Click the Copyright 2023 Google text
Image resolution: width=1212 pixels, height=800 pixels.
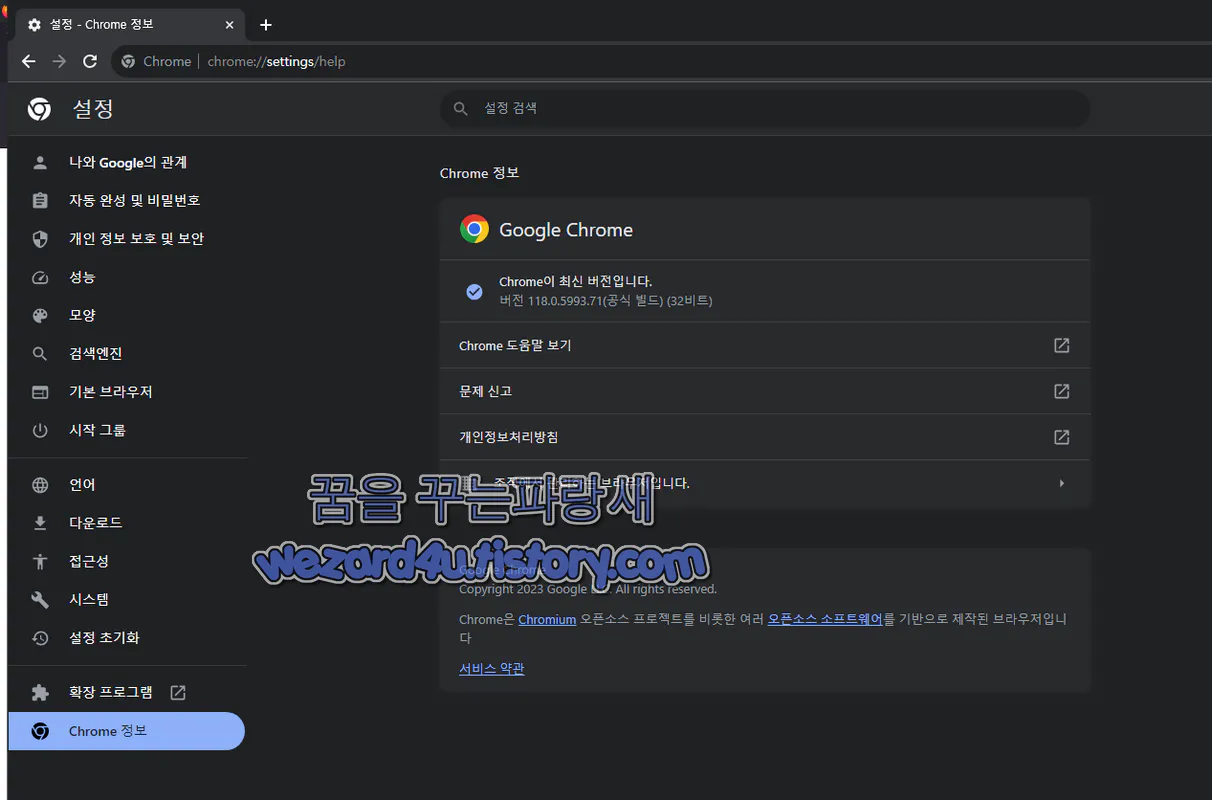point(588,589)
